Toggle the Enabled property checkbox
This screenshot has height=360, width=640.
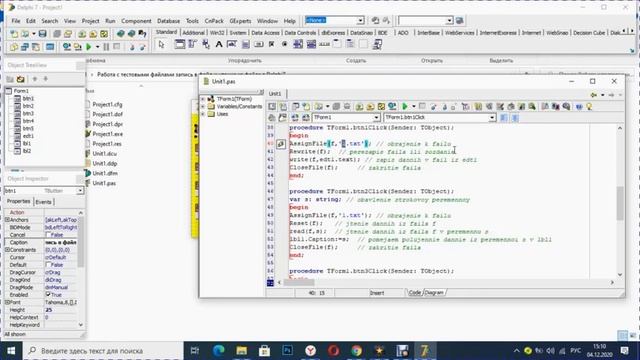click(48, 294)
